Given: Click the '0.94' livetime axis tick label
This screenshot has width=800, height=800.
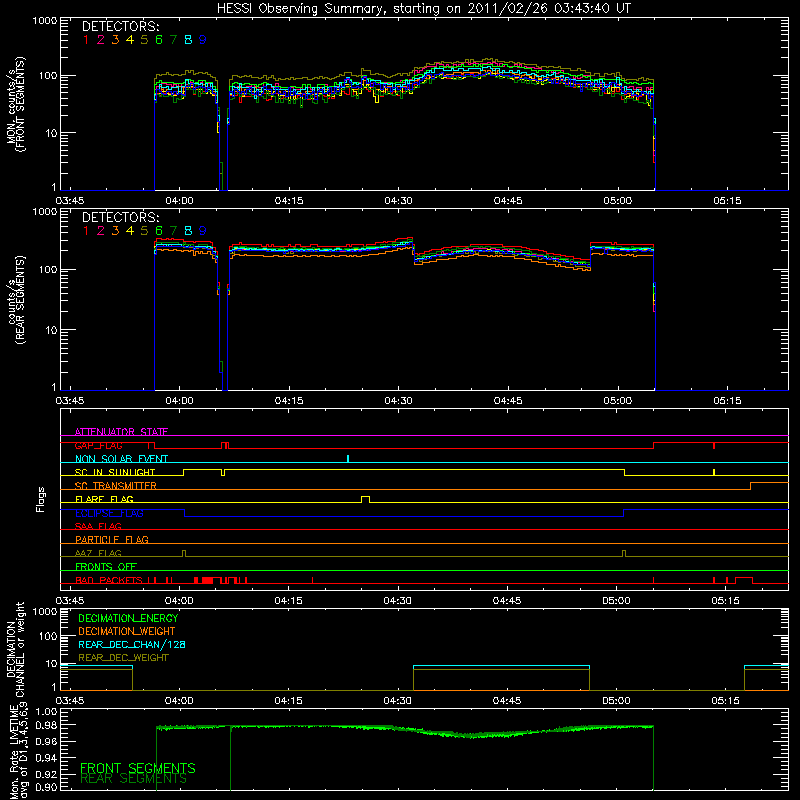Looking at the screenshot, I should pyautogui.click(x=46, y=756).
